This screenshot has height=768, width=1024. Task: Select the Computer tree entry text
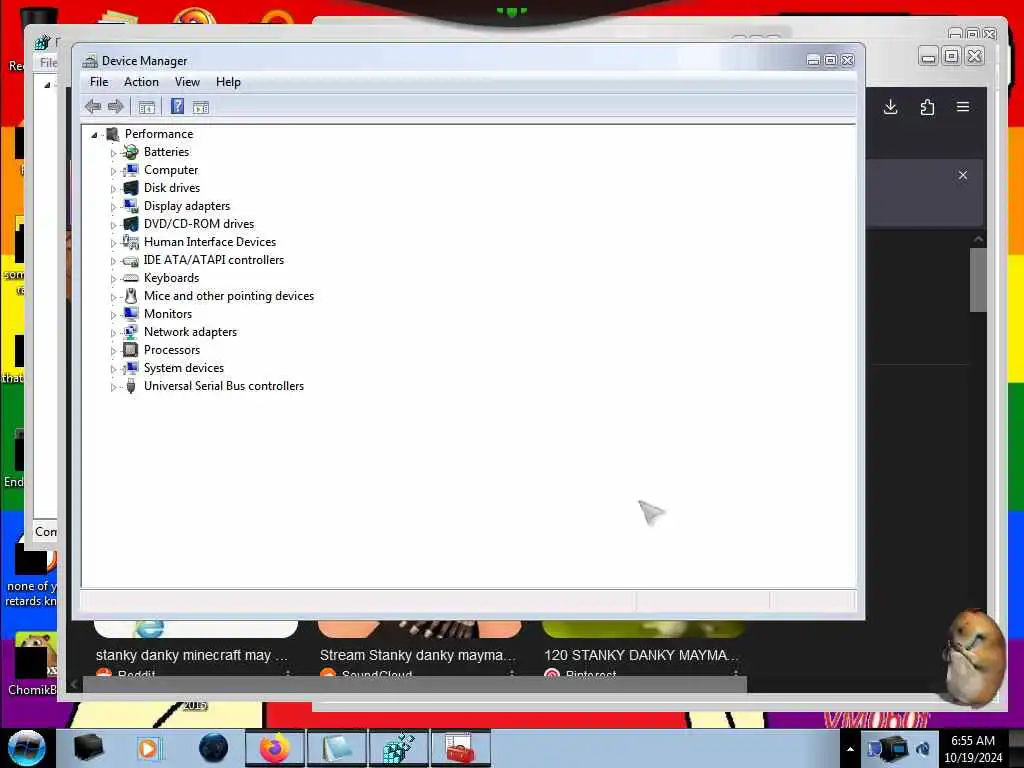(170, 170)
